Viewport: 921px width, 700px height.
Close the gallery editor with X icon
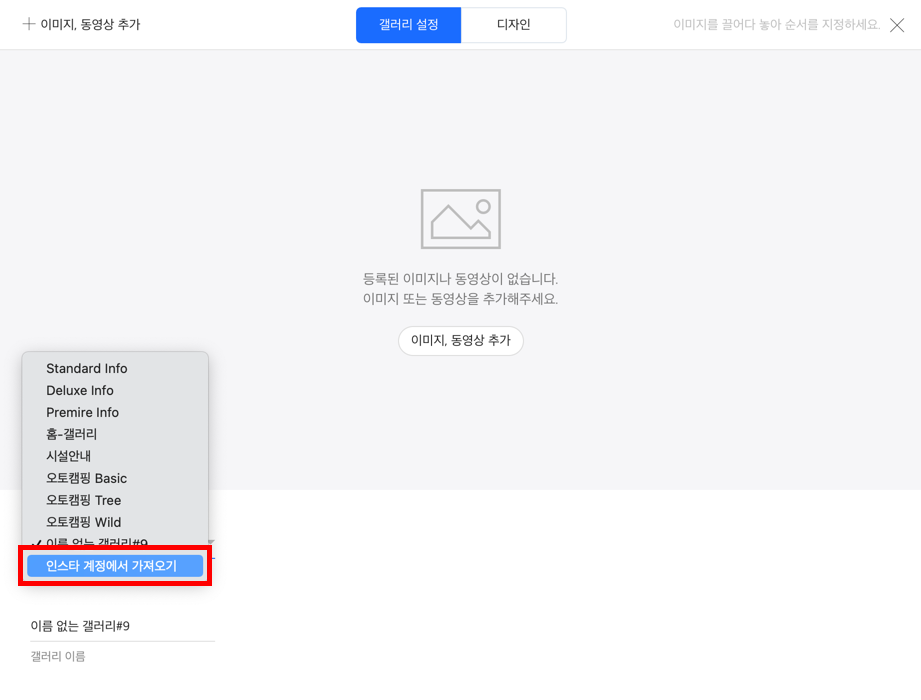[x=897, y=25]
